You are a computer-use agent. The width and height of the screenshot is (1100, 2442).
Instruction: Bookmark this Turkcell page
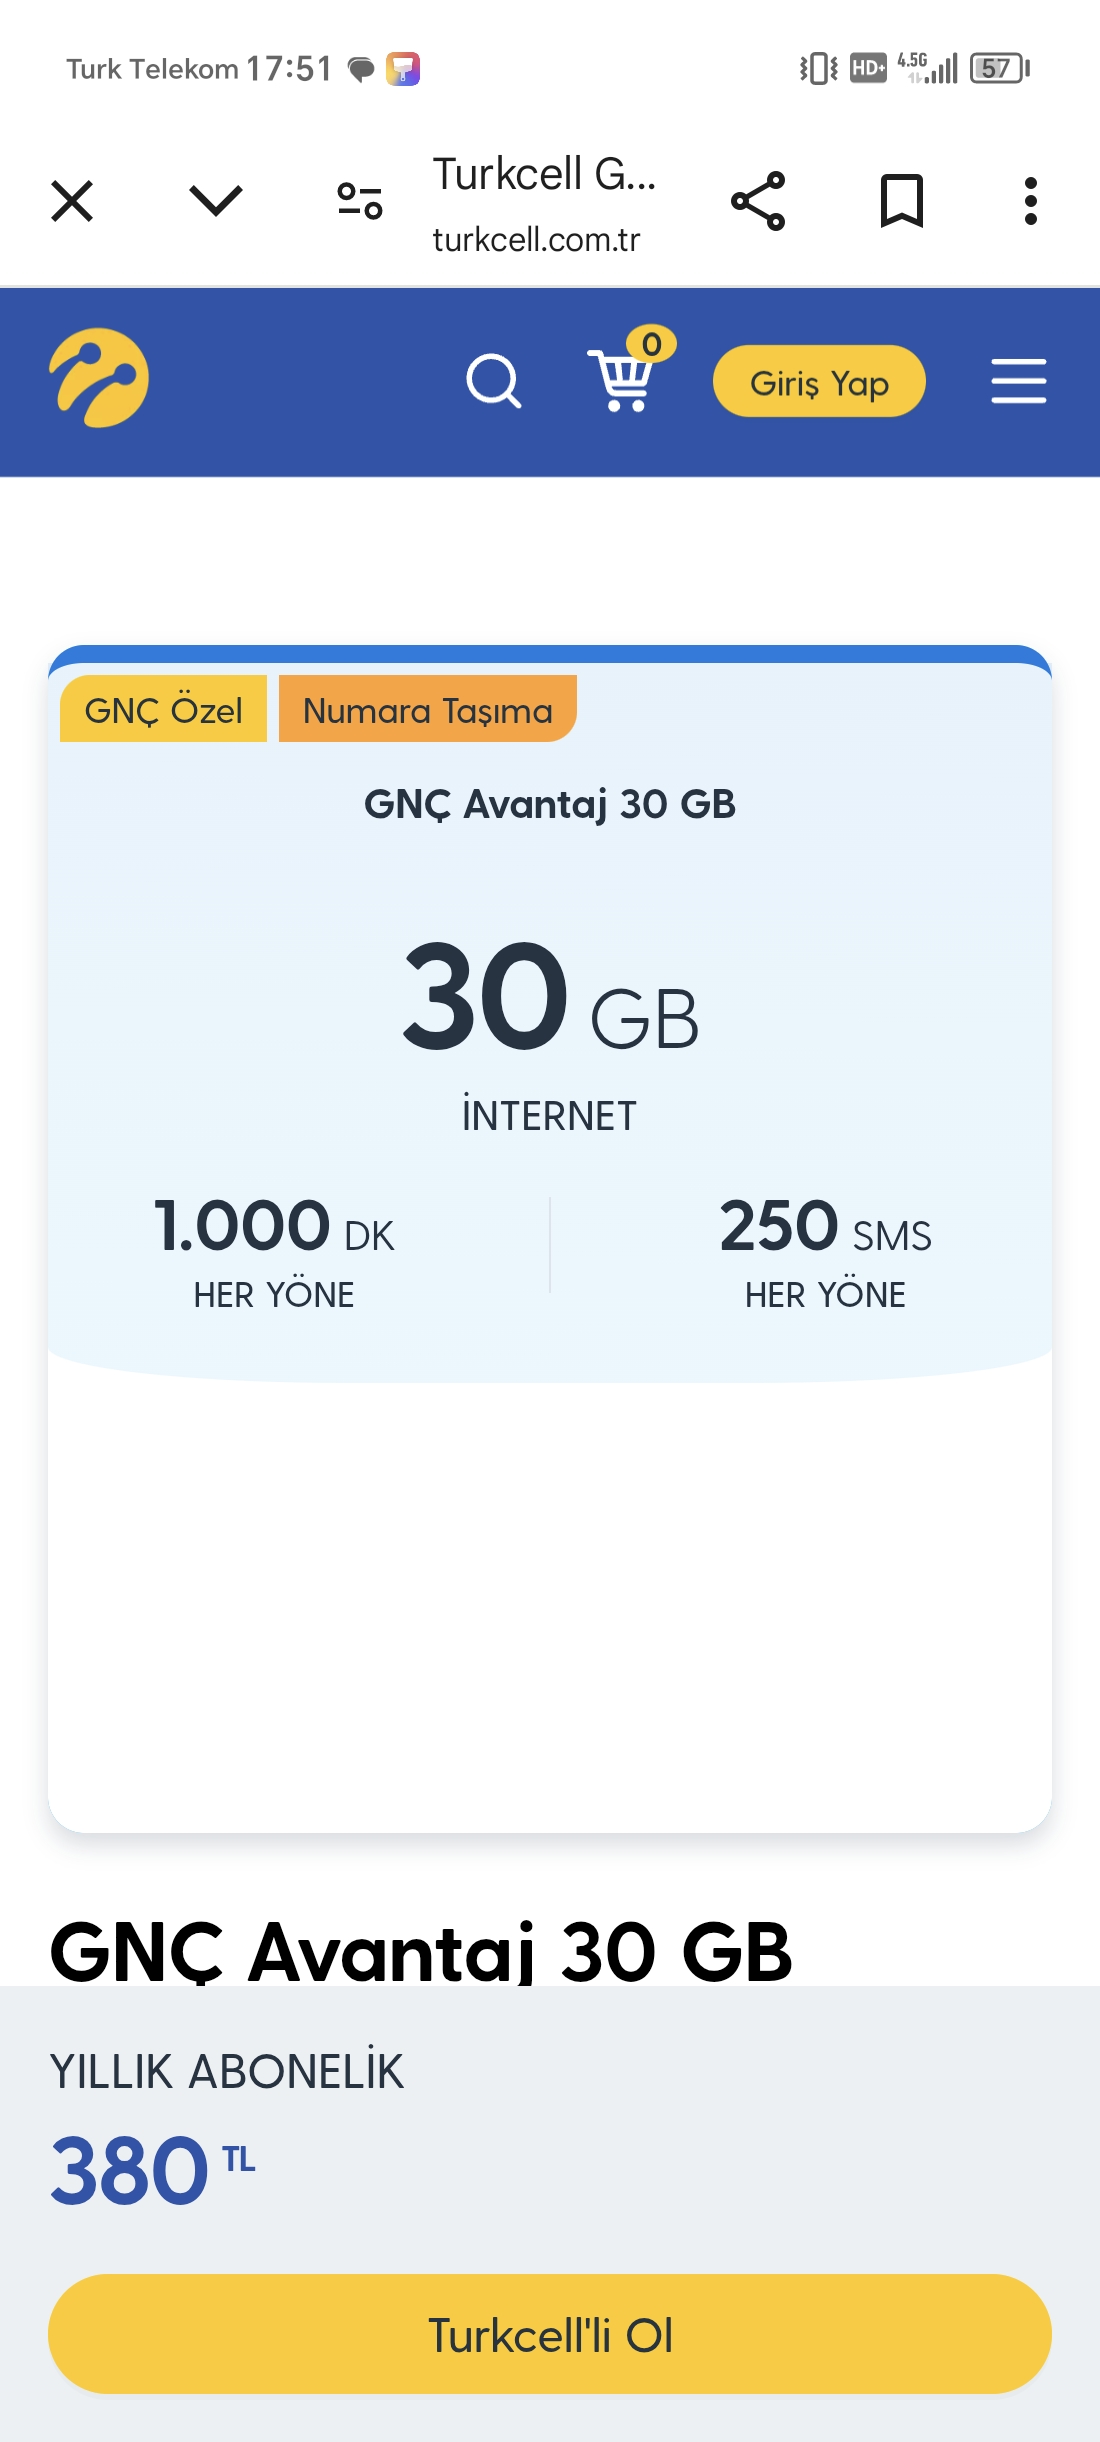pyautogui.click(x=901, y=201)
